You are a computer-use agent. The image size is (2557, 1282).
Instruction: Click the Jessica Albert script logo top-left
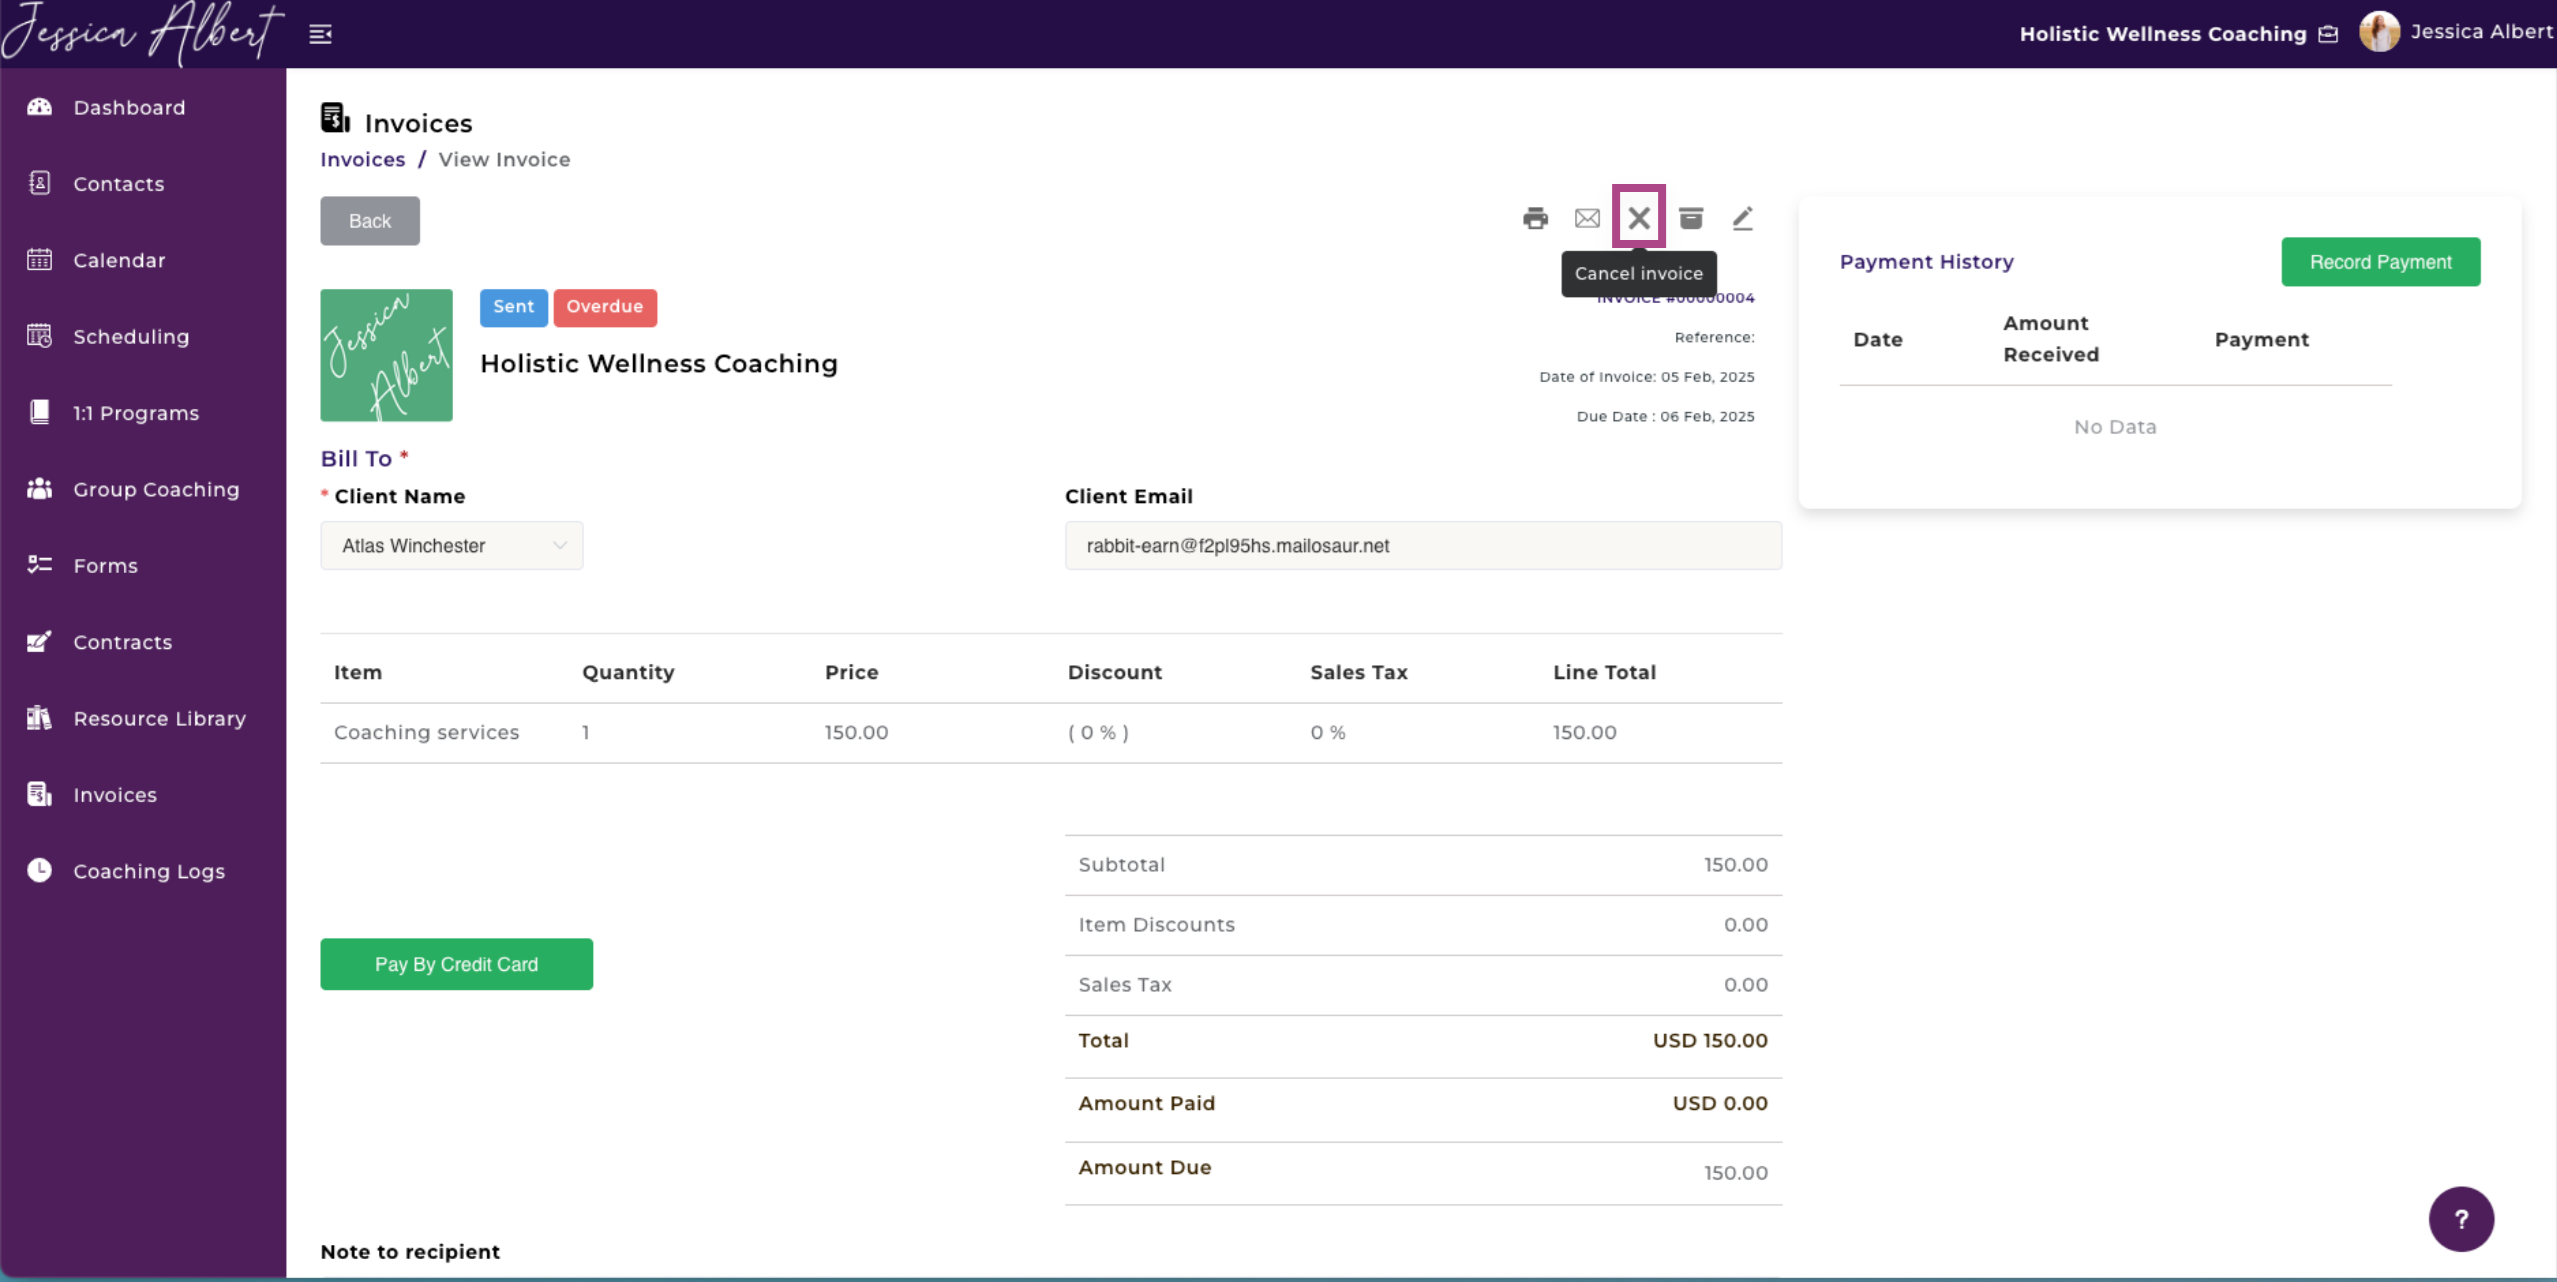142,33
